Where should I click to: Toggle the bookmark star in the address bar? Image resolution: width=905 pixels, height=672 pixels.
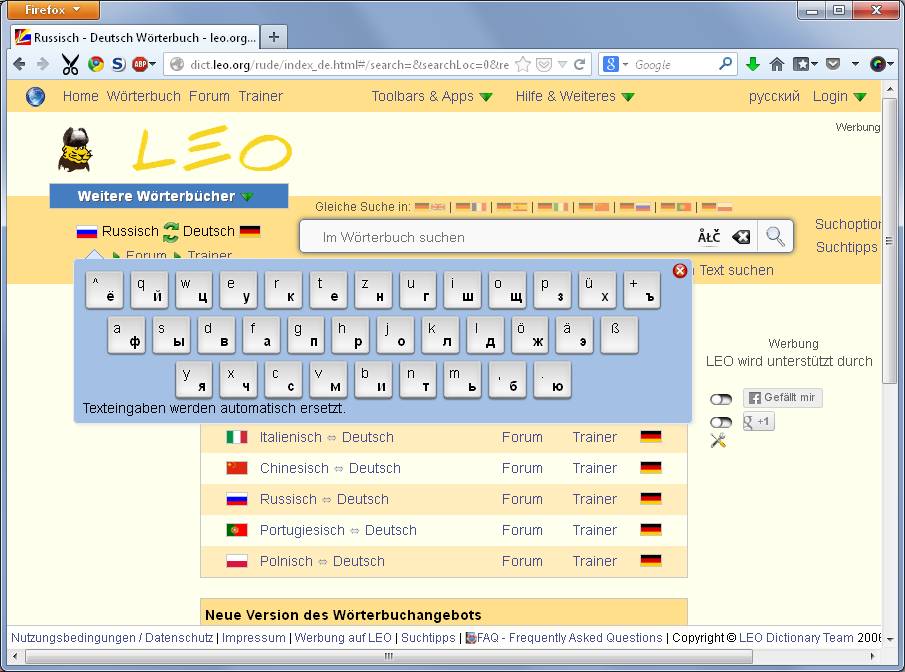coord(523,64)
